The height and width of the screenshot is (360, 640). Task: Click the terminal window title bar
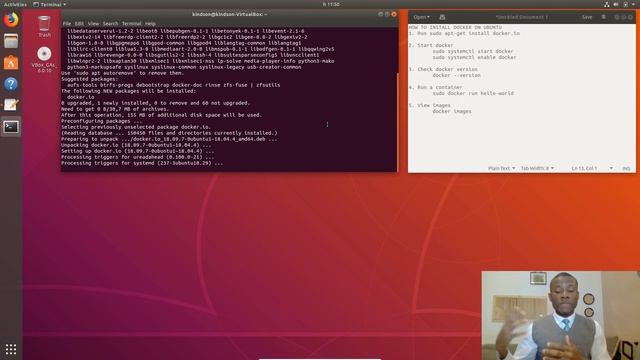pos(229,14)
